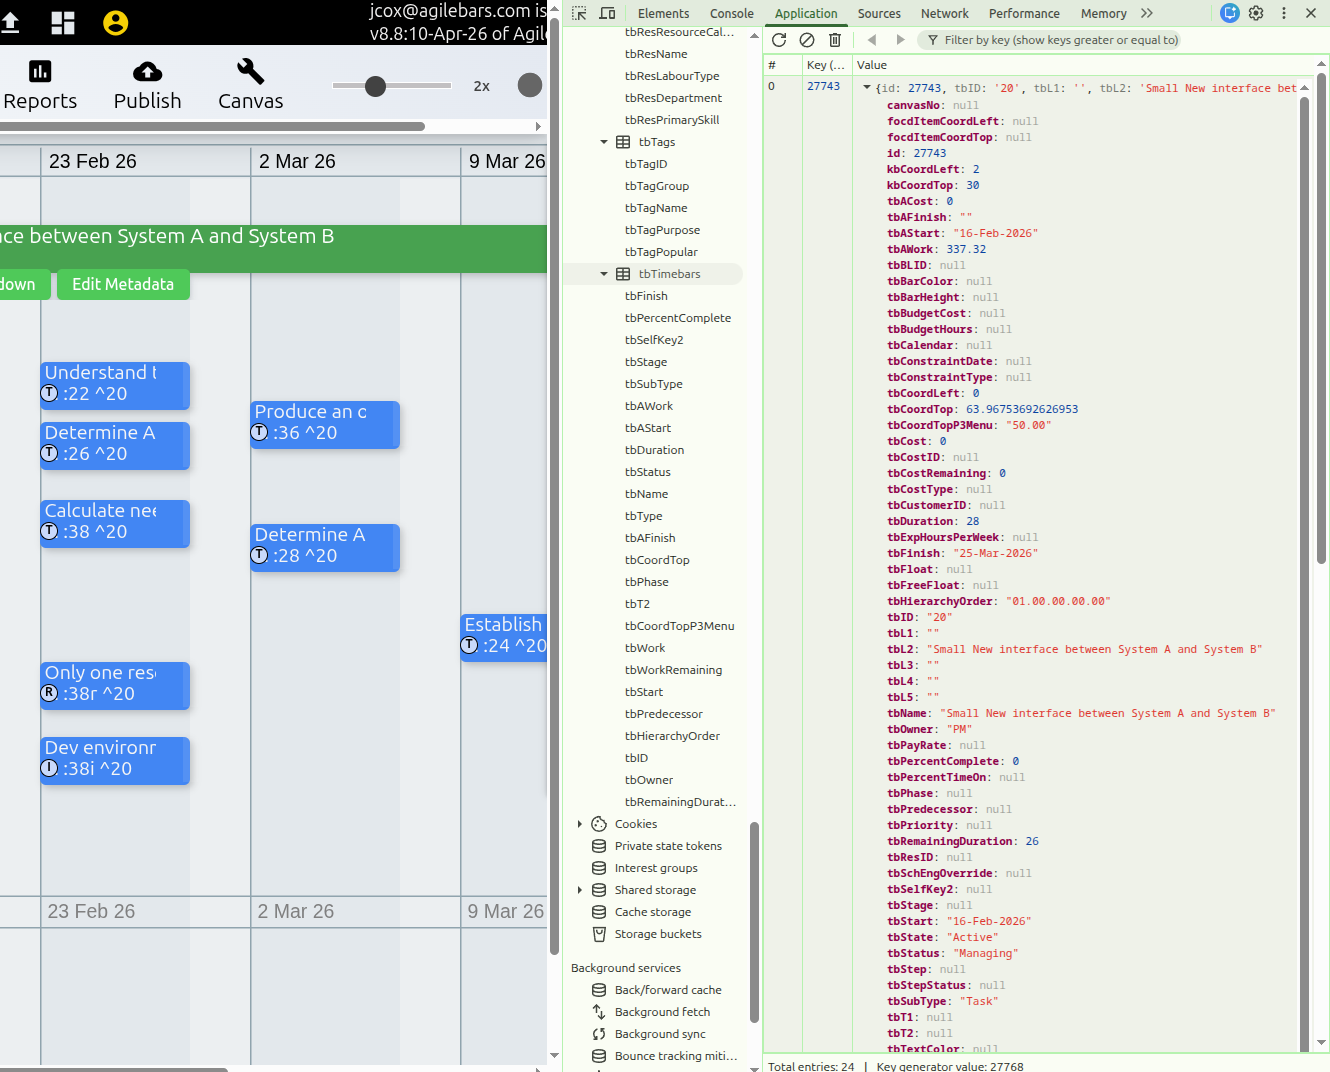Switch to the Memory tab

pyautogui.click(x=1103, y=13)
